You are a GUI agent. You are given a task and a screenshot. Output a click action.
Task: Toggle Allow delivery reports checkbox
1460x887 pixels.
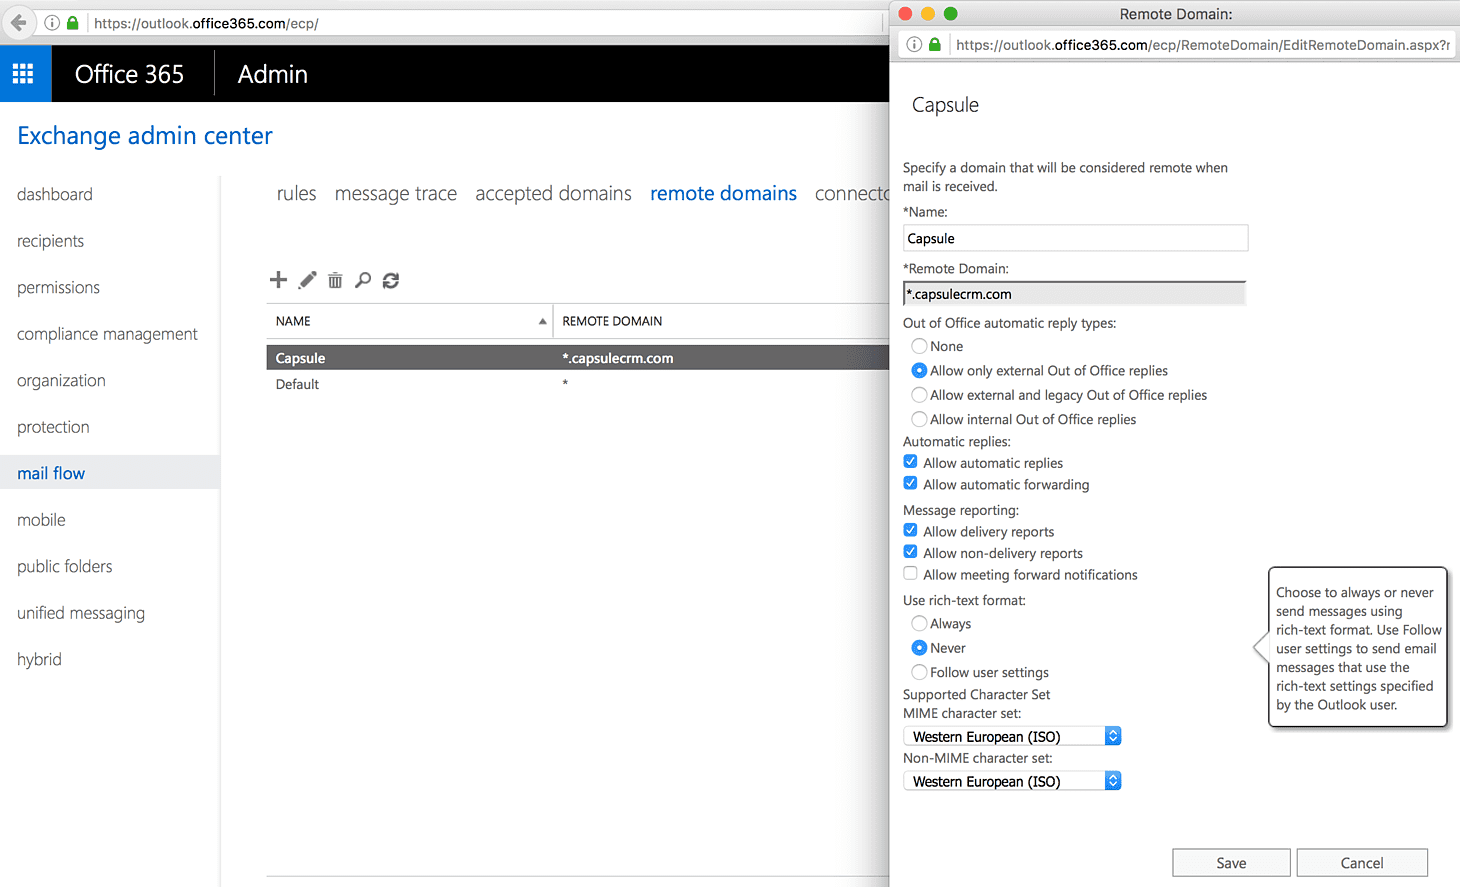pos(910,530)
